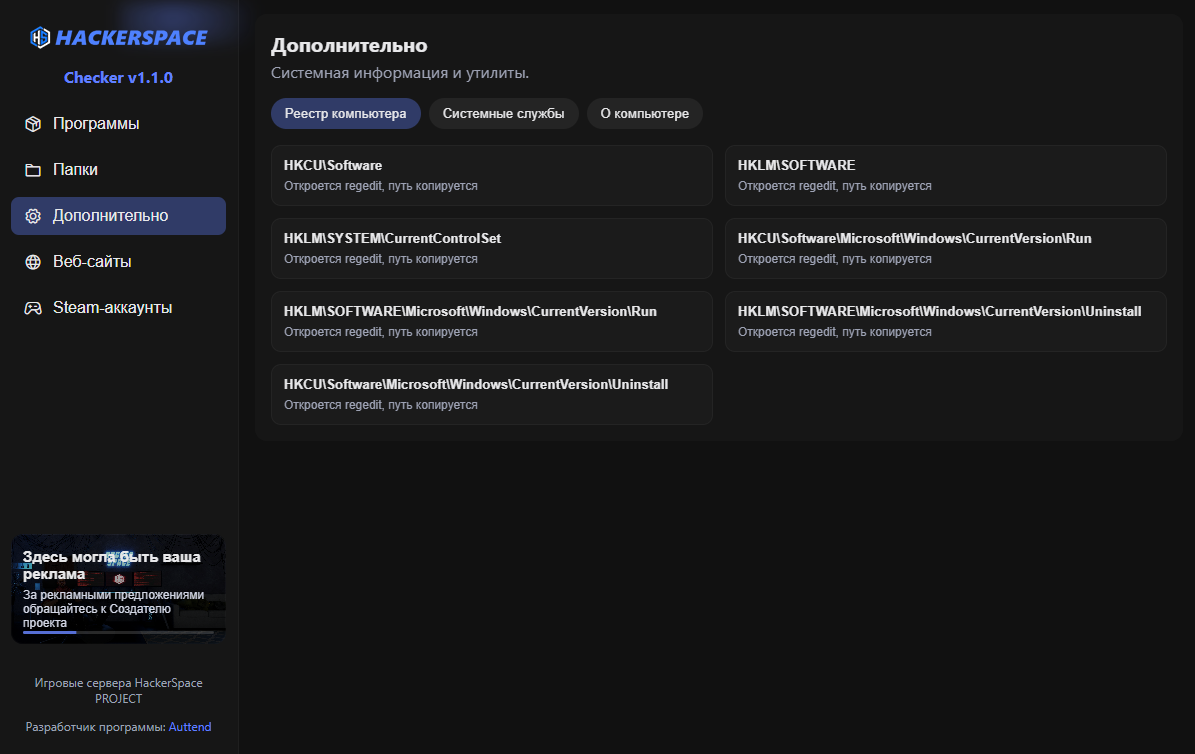Click the advertisement banner thumbnail
The image size is (1195, 754).
[118, 589]
